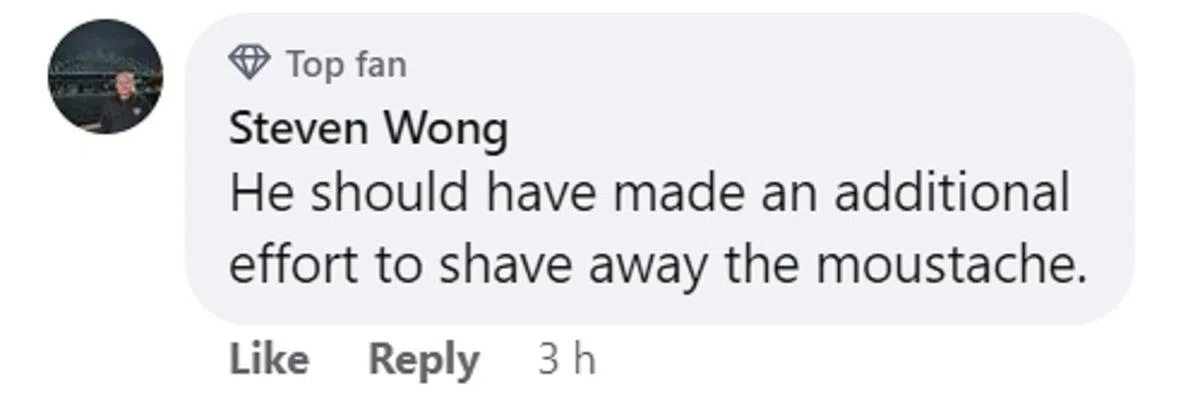Reply to Steven Wong's comment
1200x400 pixels.
click(x=424, y=360)
